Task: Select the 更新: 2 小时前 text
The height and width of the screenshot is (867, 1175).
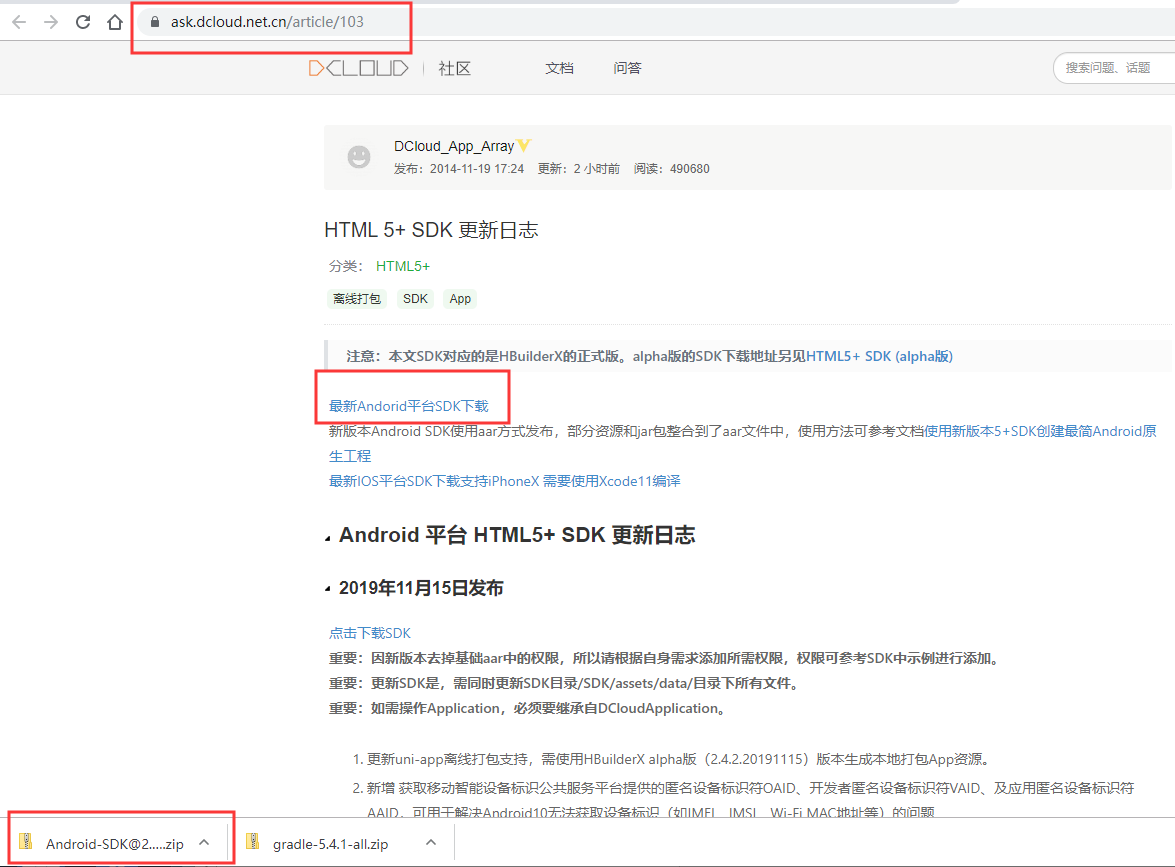Action: point(579,169)
